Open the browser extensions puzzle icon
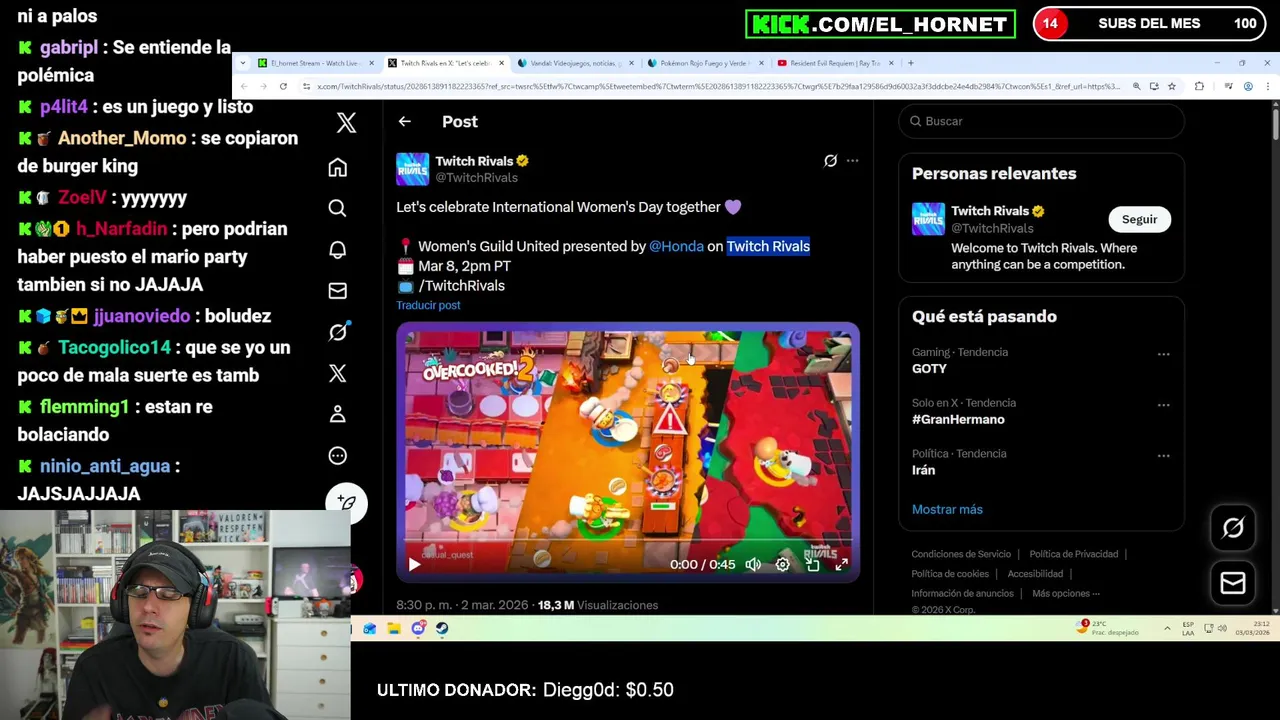The image size is (1280, 720). [1199, 87]
